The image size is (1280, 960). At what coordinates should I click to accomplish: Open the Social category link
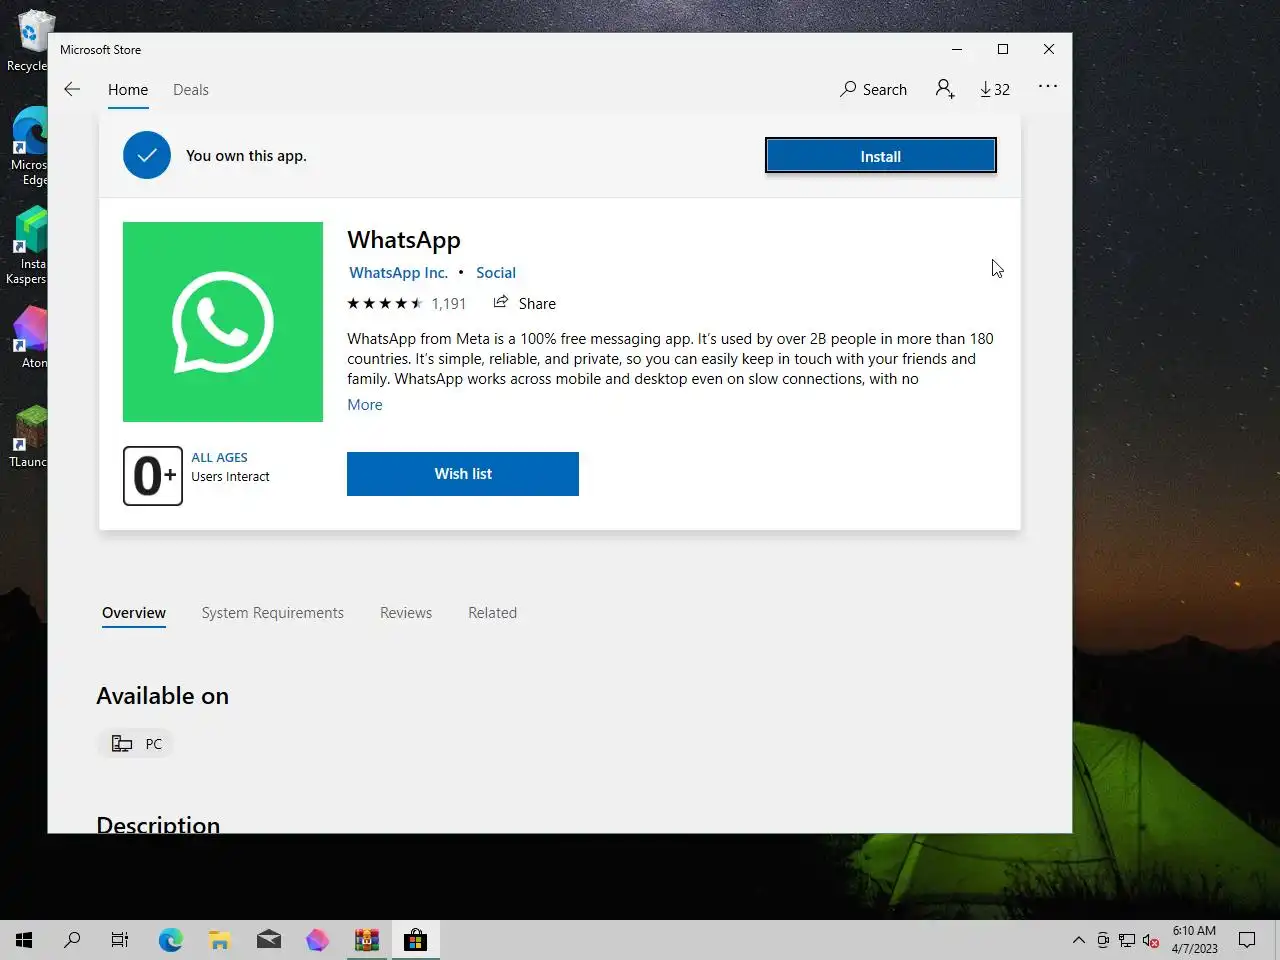tap(496, 273)
